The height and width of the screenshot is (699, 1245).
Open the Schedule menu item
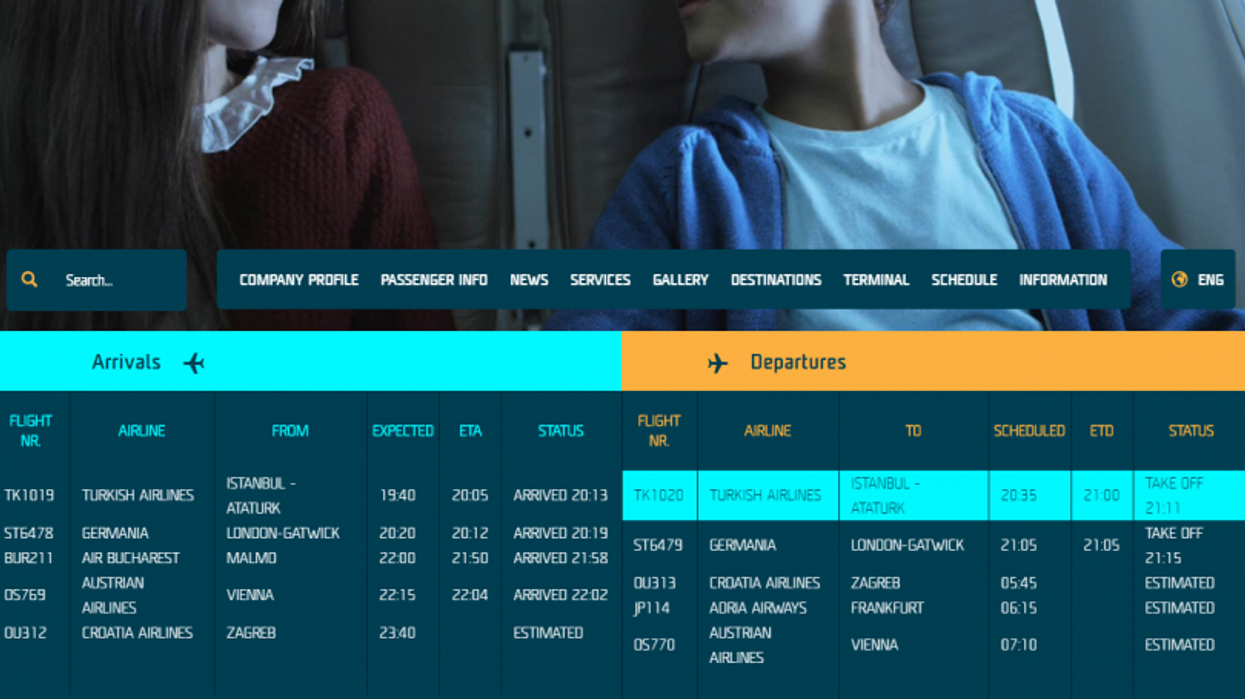pos(964,280)
